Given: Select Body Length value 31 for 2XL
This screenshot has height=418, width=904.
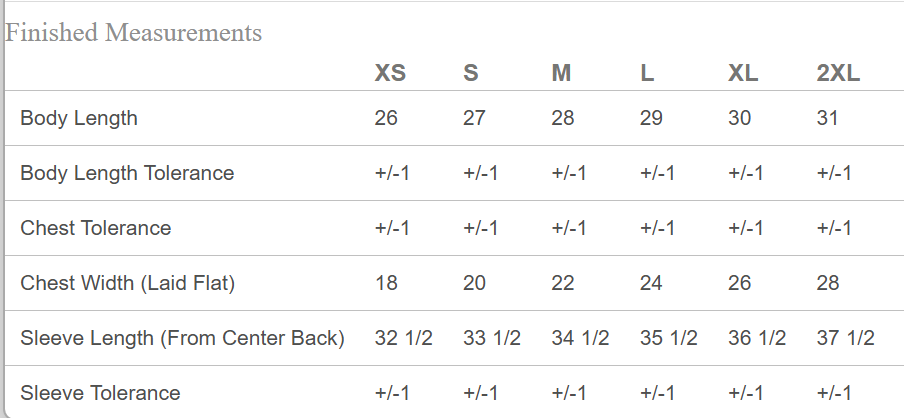Looking at the screenshot, I should tap(828, 118).
